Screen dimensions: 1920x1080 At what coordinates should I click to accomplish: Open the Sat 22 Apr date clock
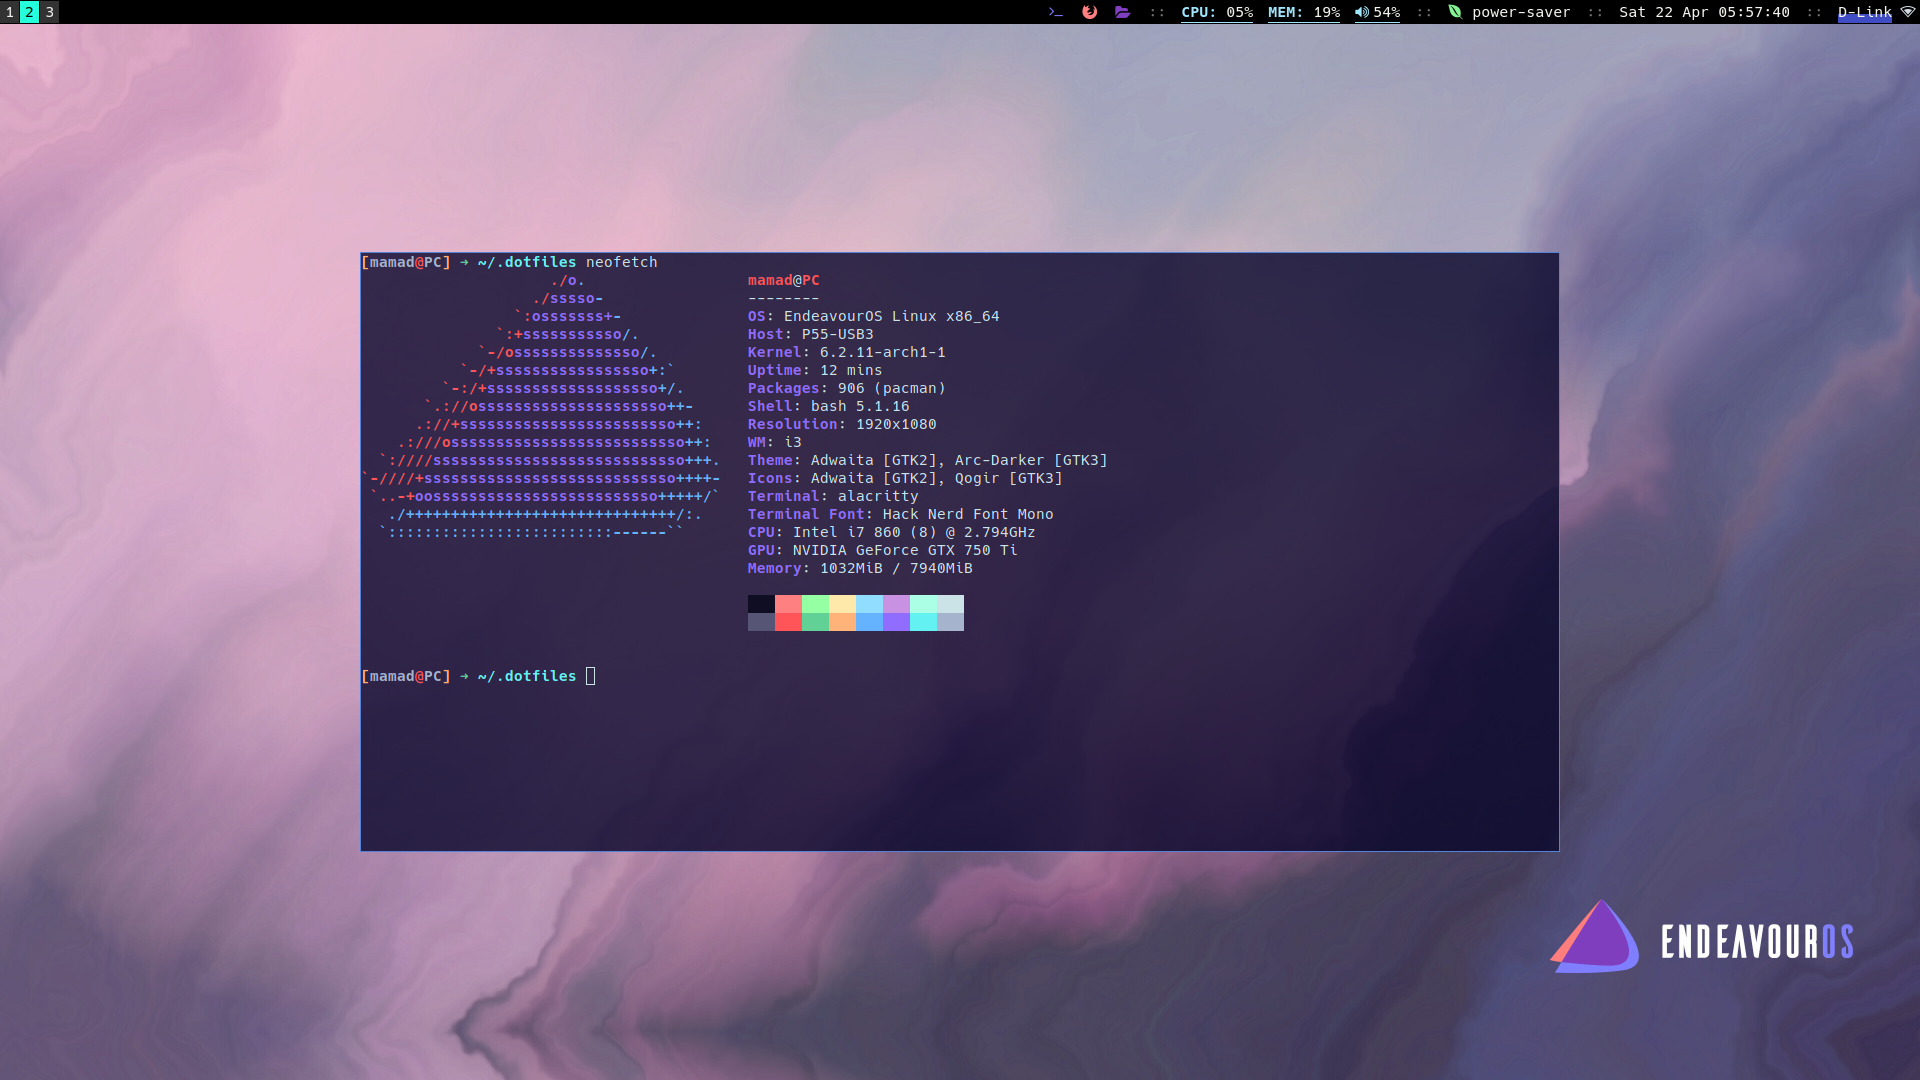click(x=1704, y=12)
